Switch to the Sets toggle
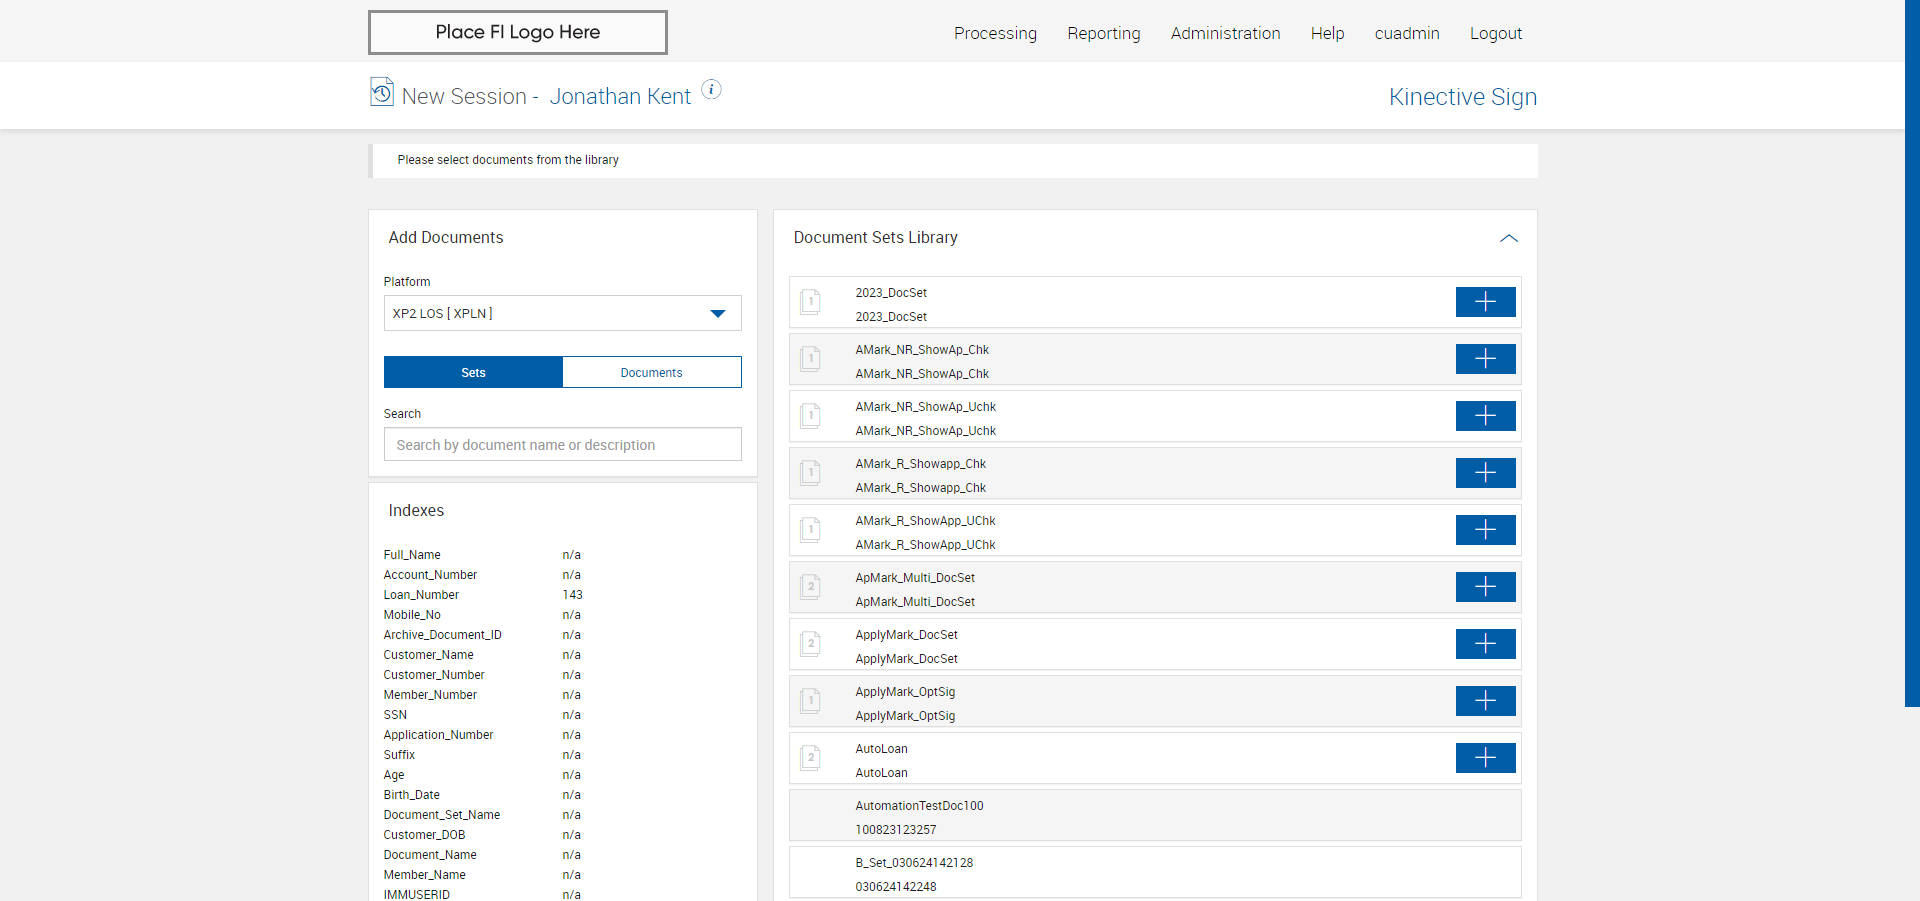 473,372
